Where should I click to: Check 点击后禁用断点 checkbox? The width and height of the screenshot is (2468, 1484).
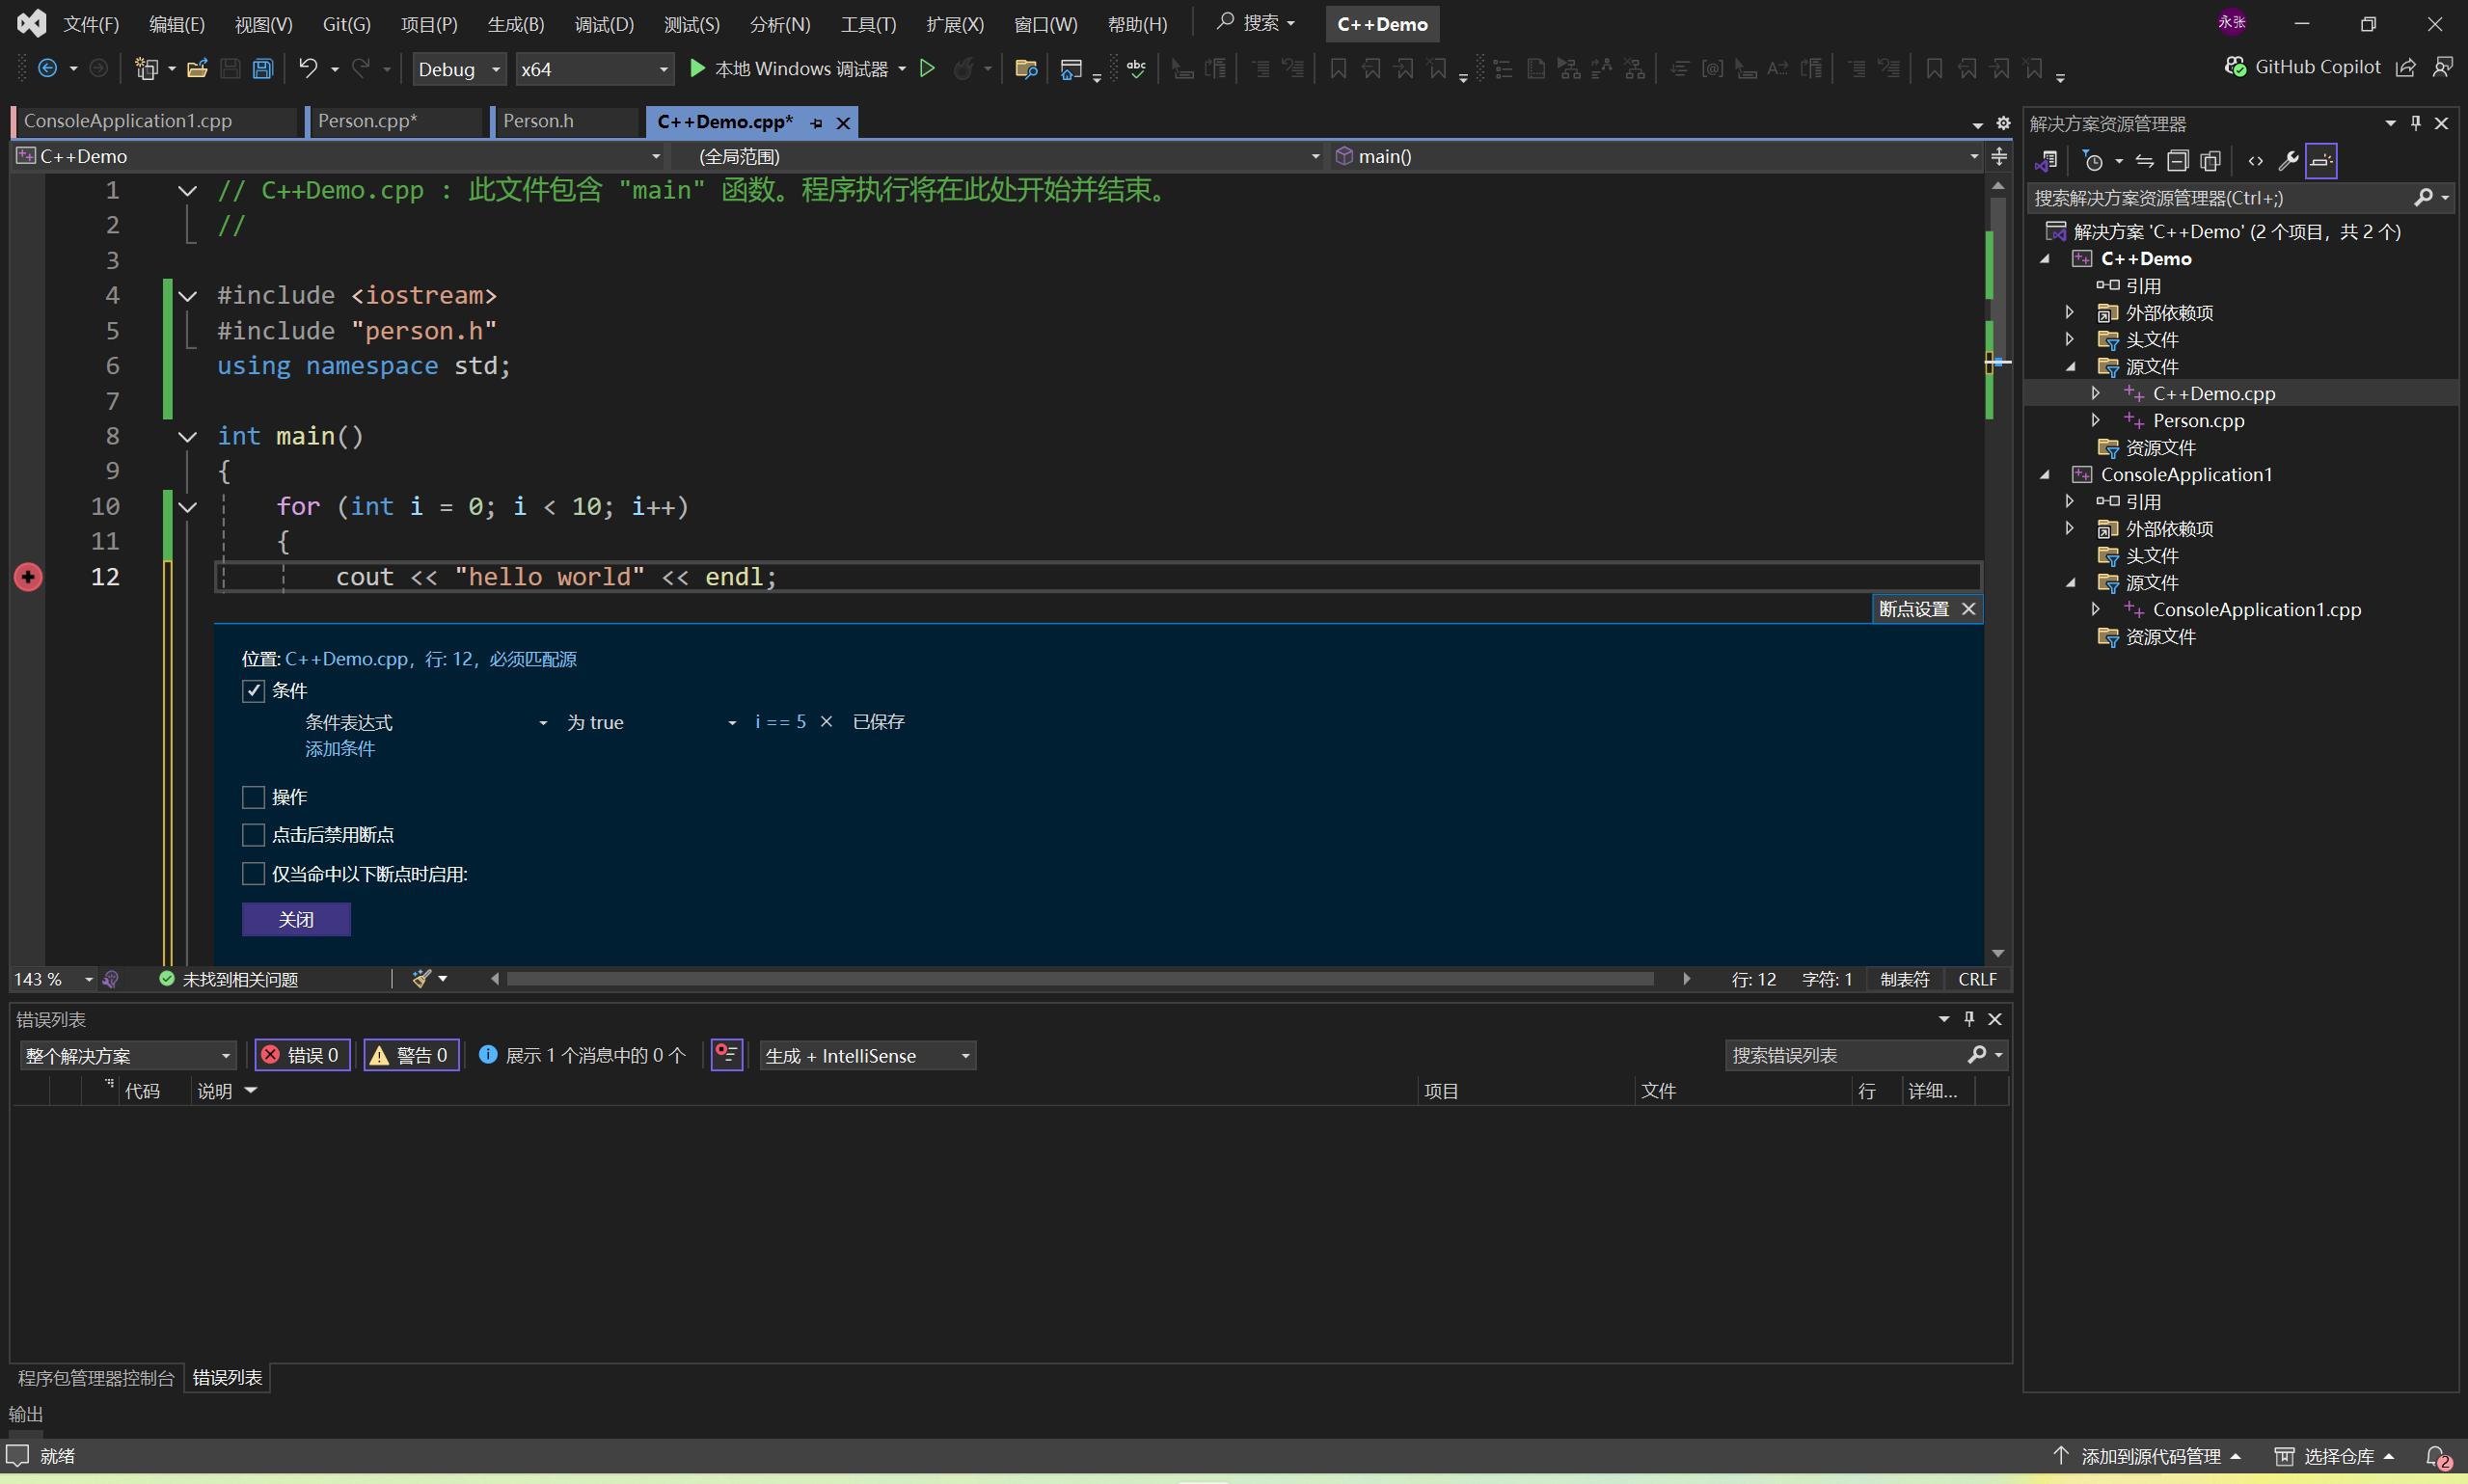coord(253,835)
